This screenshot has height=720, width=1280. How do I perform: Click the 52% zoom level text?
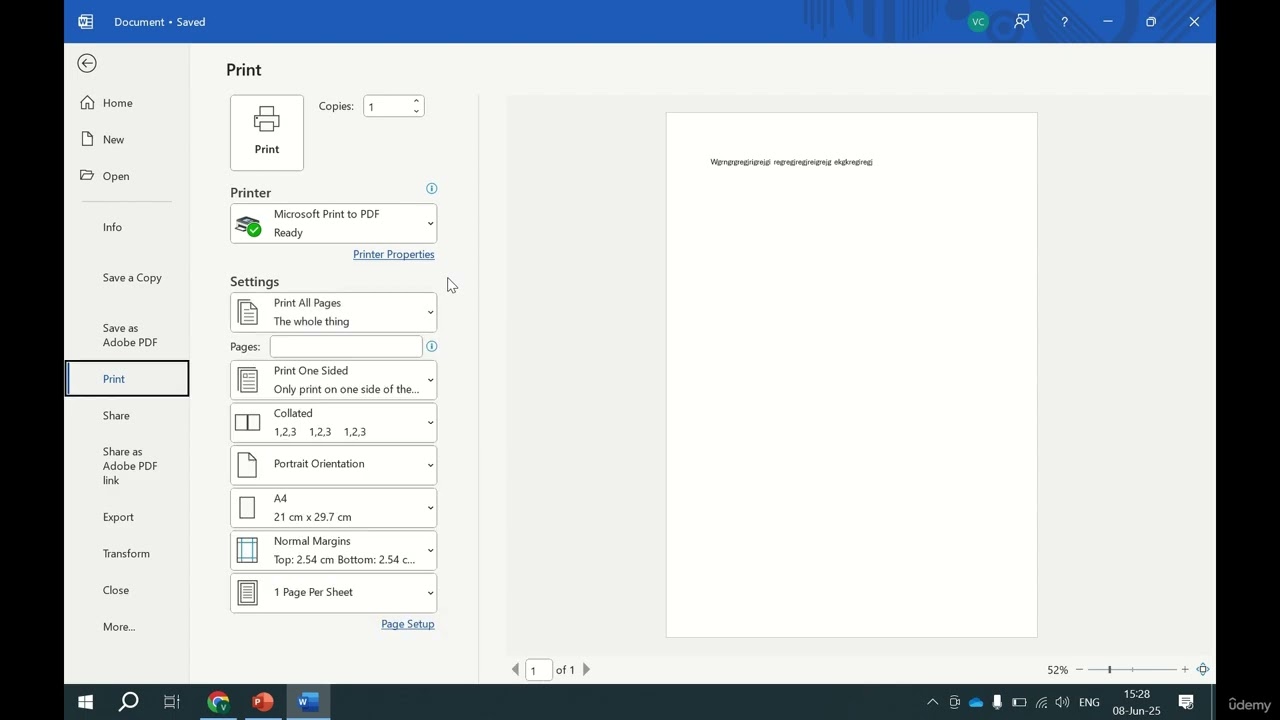[1057, 670]
